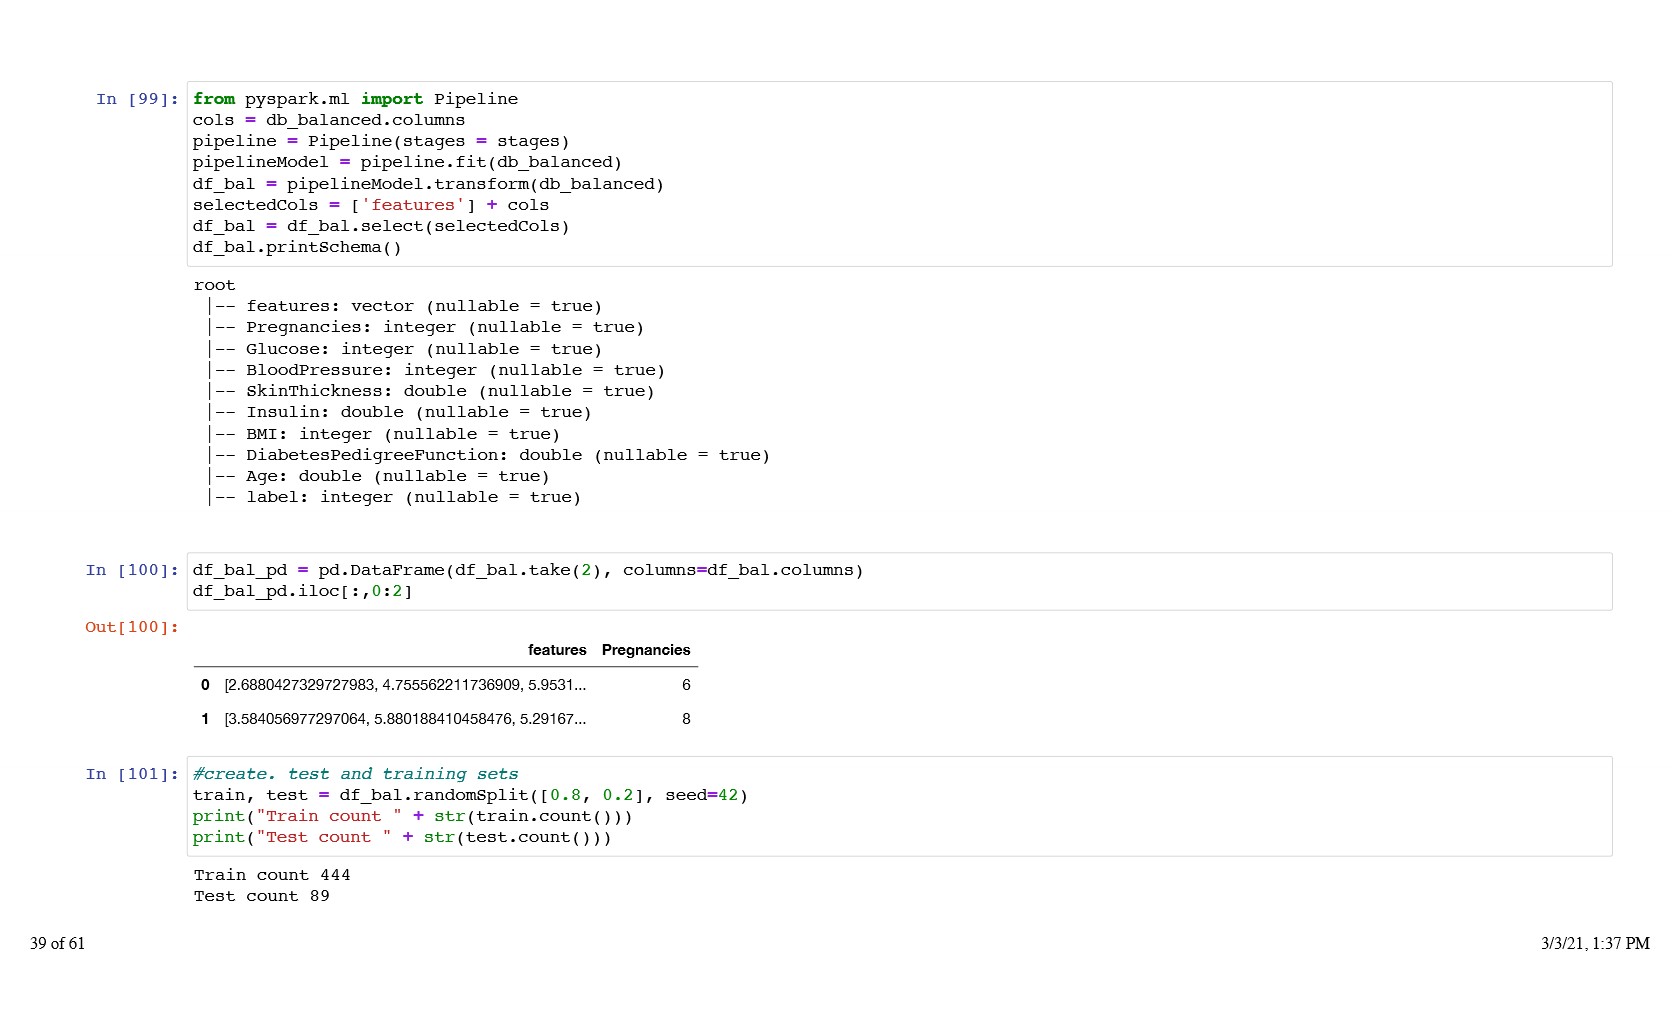
Task: Click inside code cell In [100]
Action: pyautogui.click(x=900, y=581)
